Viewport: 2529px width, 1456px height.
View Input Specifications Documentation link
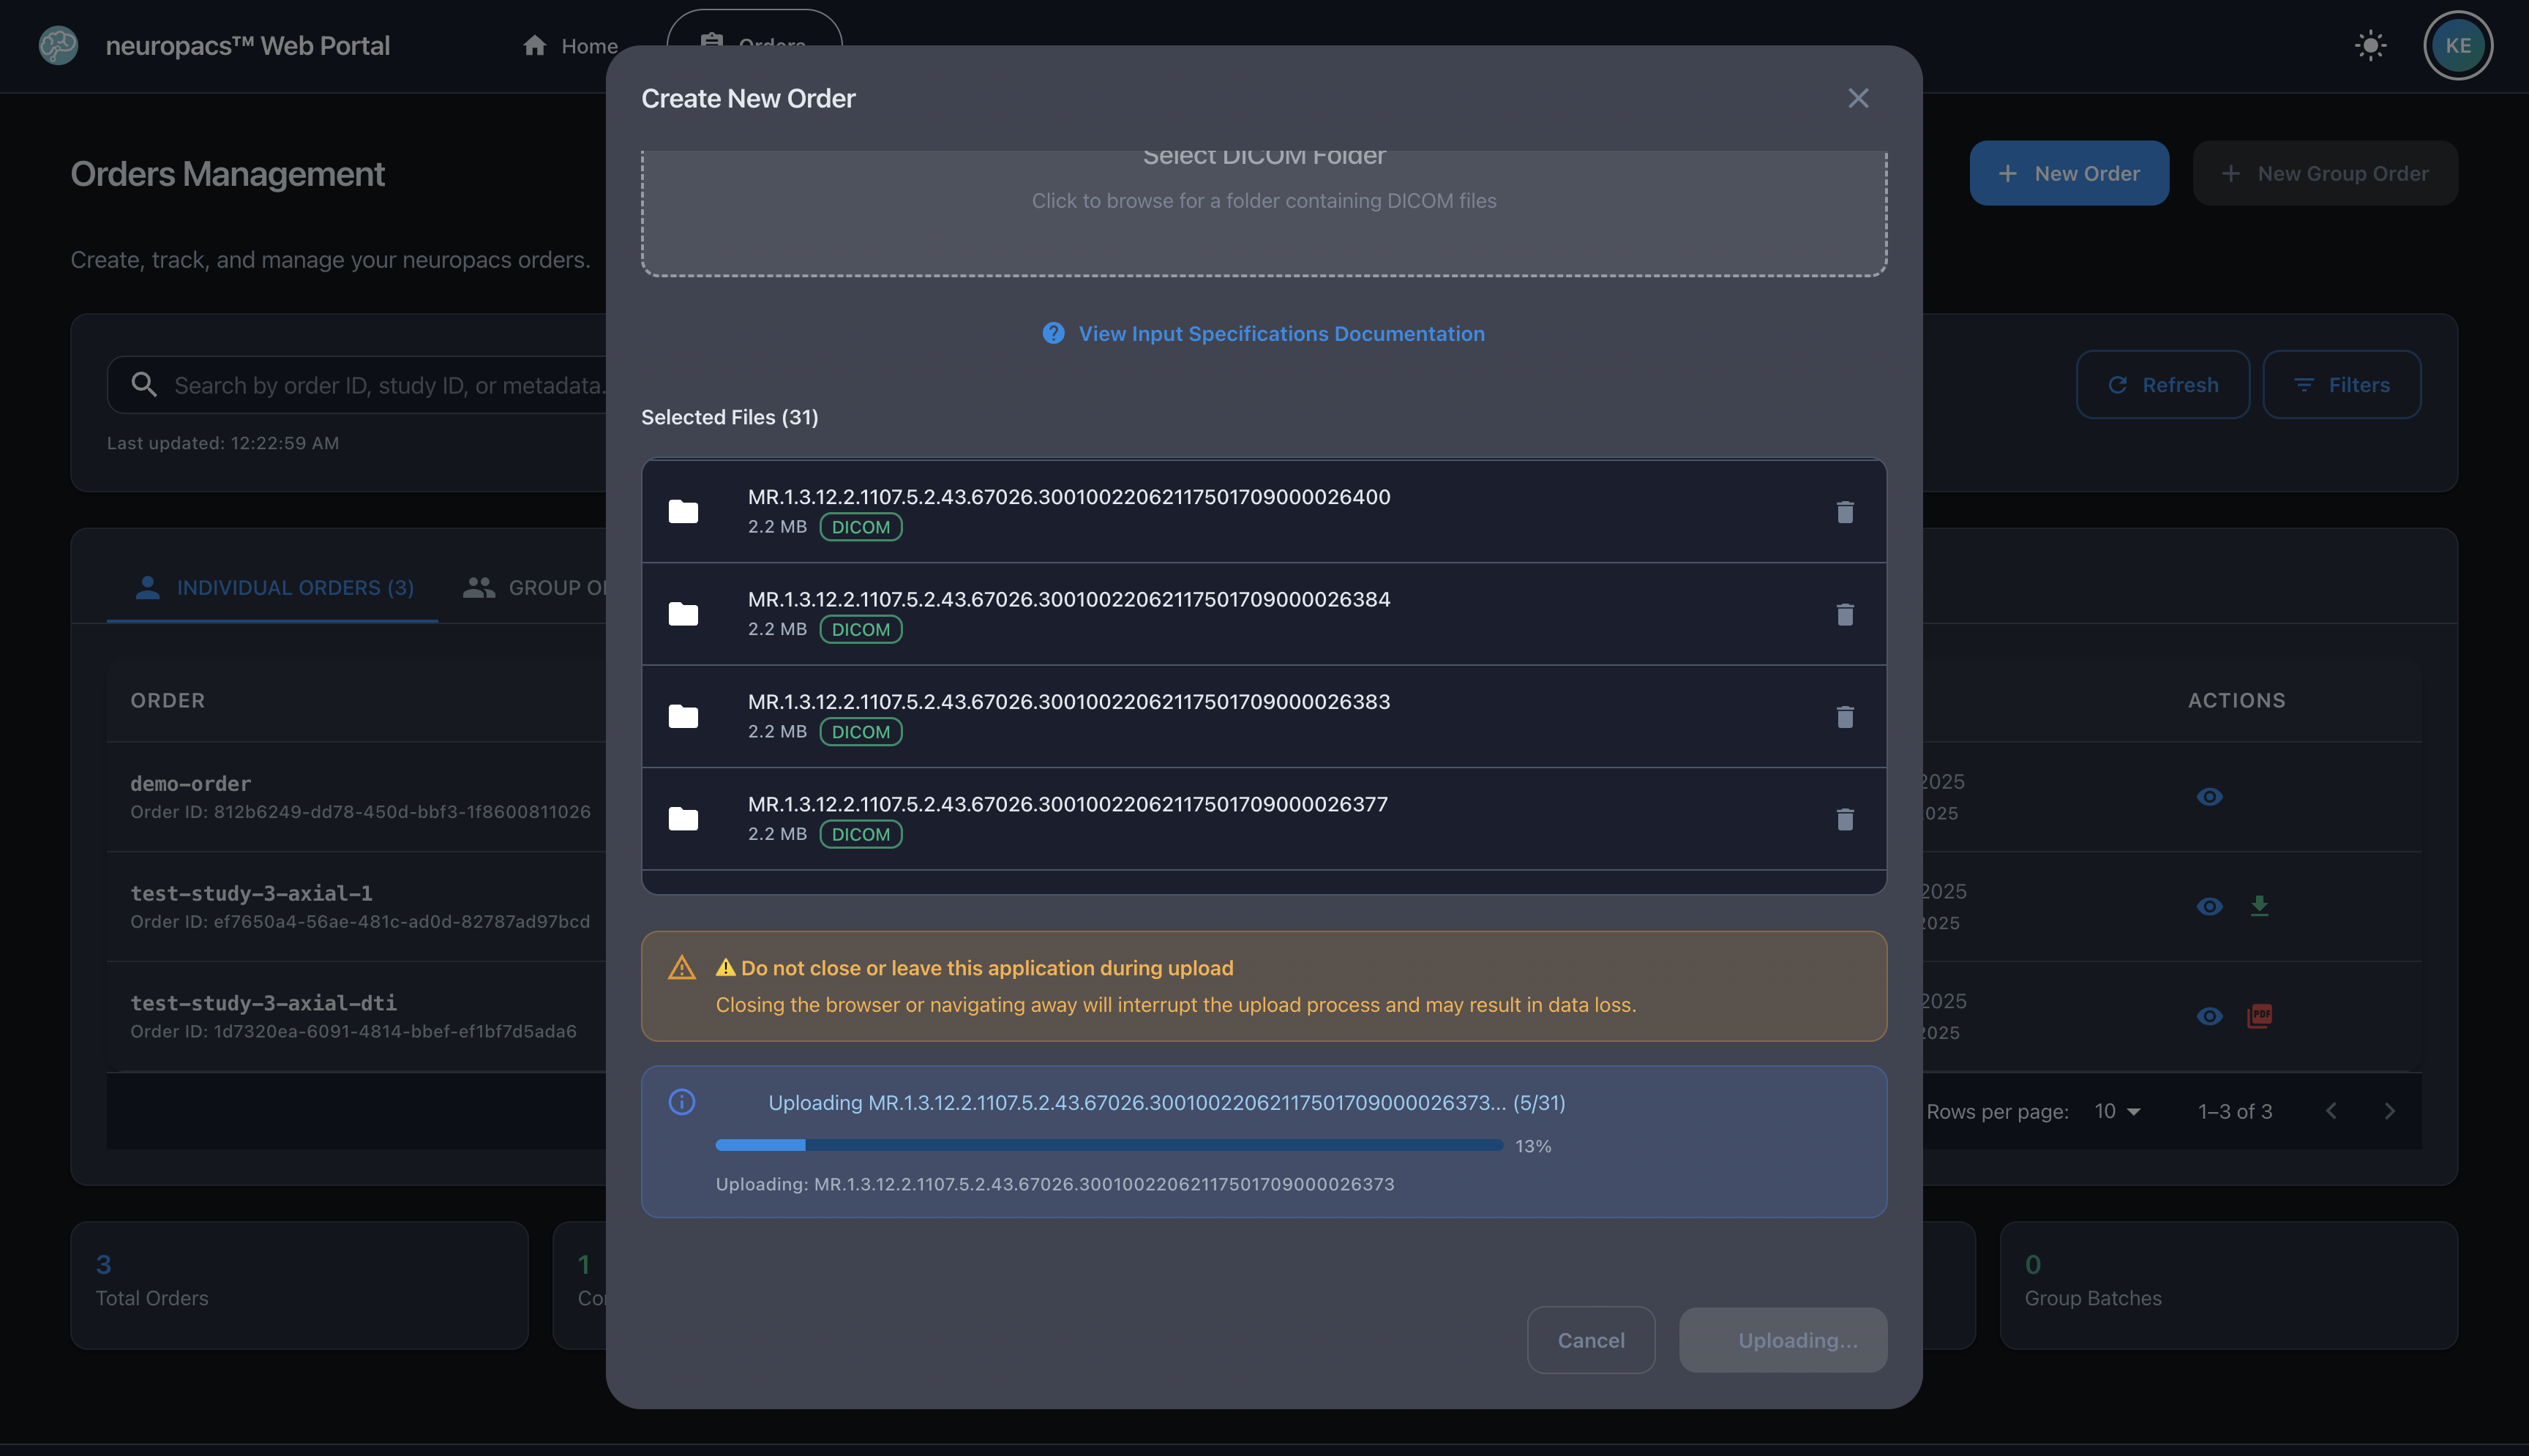tap(1282, 333)
